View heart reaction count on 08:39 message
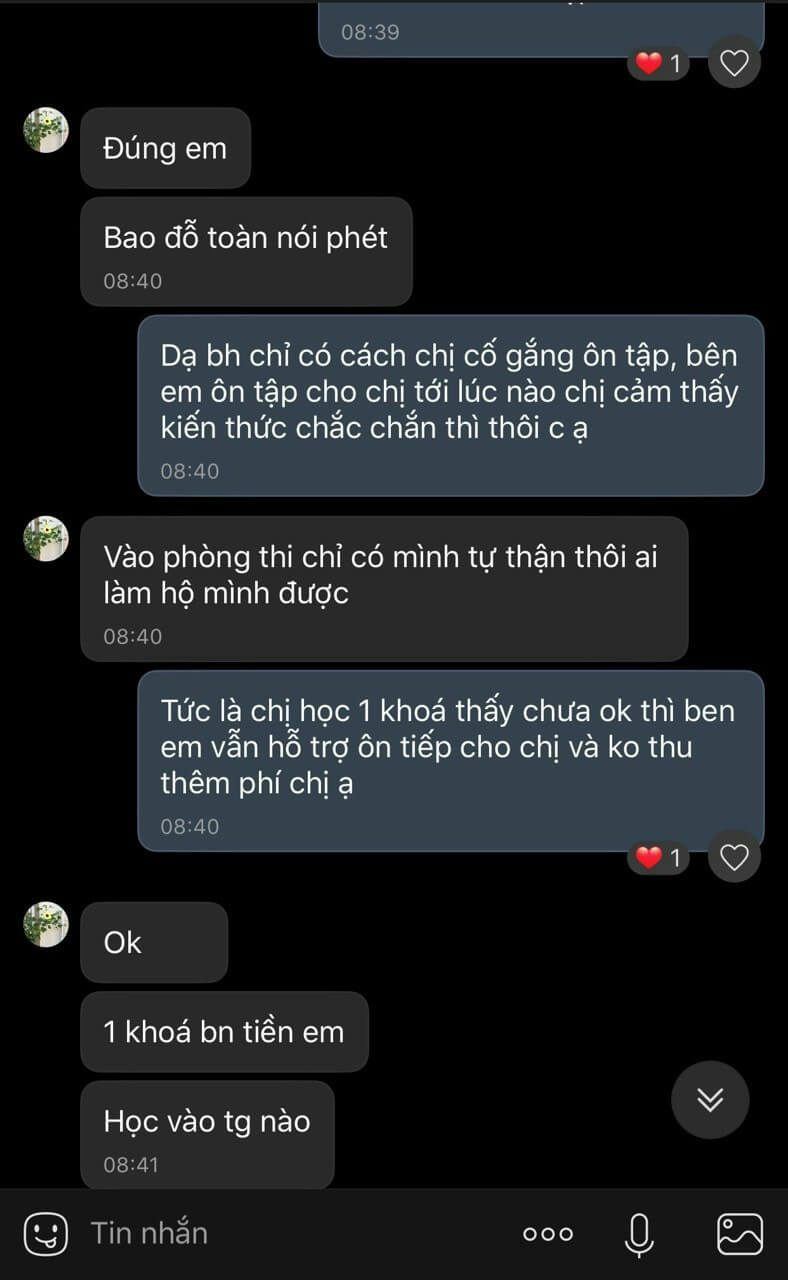 click(658, 63)
